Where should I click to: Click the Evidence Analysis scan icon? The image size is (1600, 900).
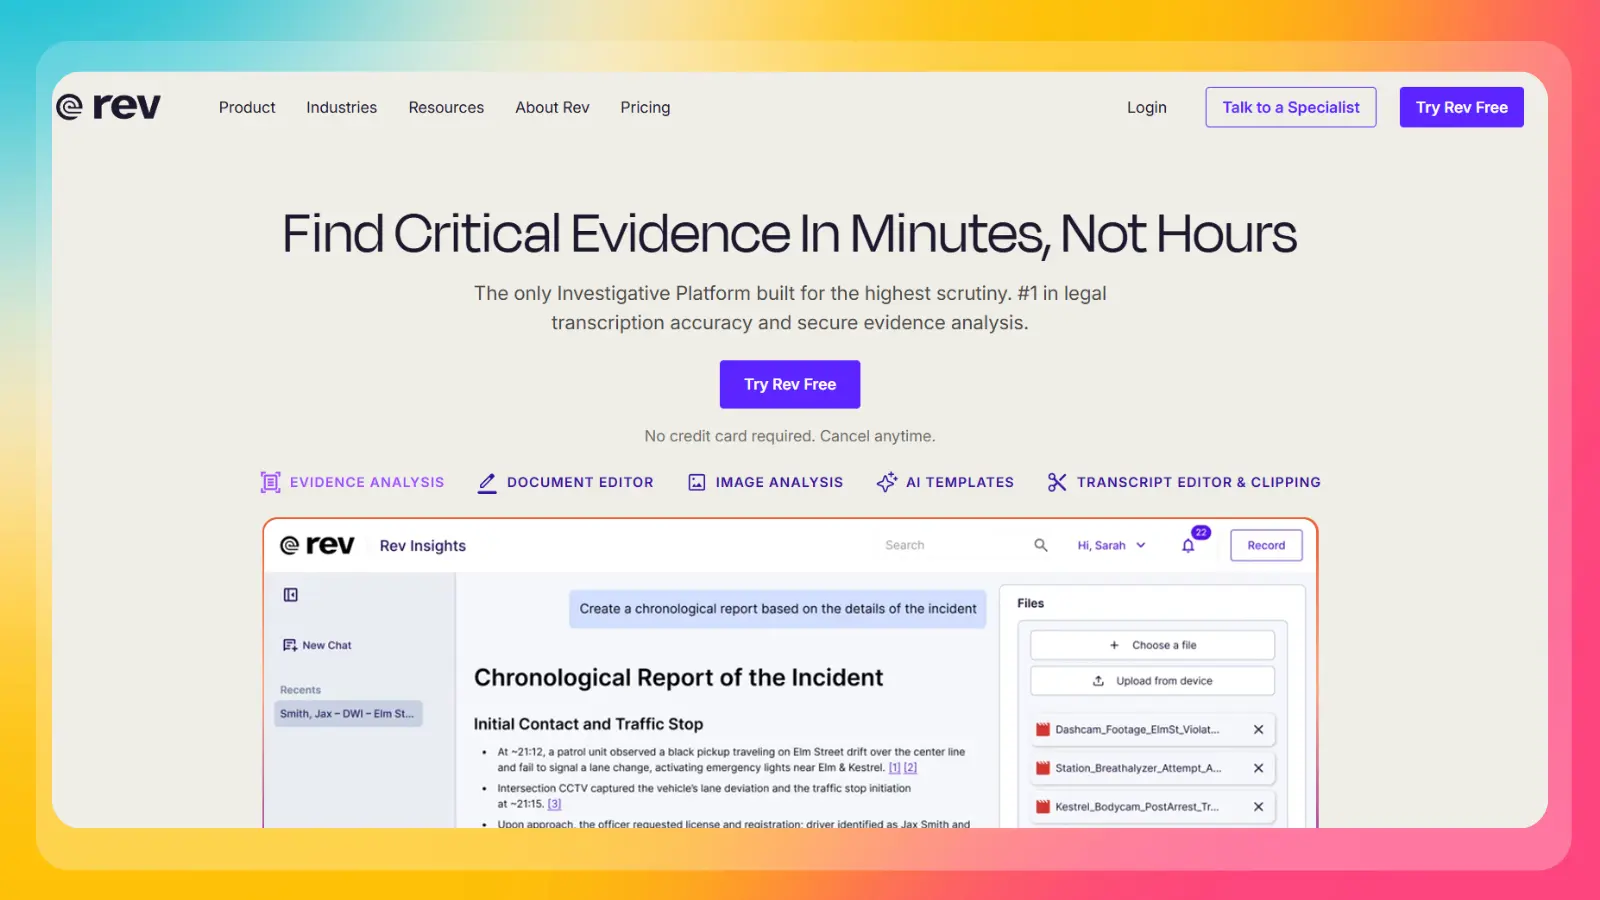click(270, 482)
